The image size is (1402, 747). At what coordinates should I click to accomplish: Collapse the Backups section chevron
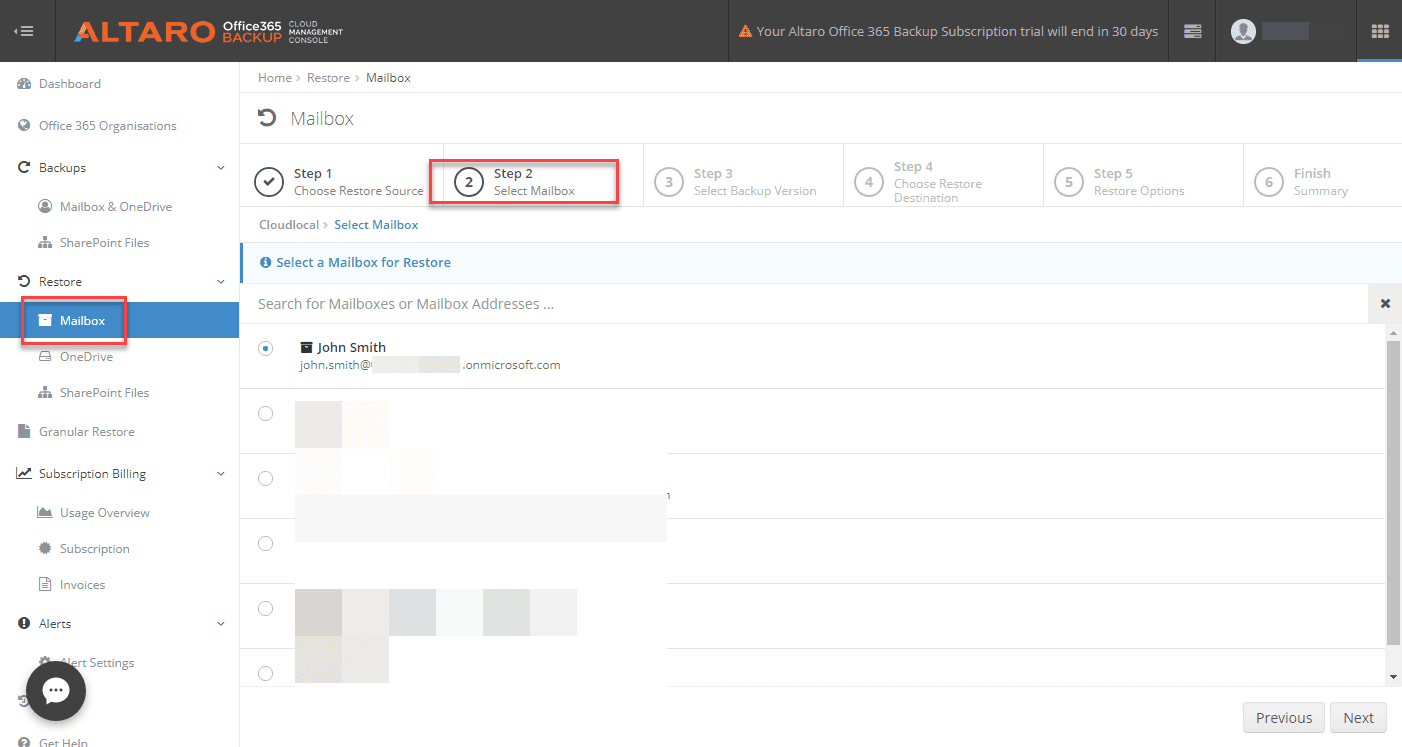(x=221, y=168)
